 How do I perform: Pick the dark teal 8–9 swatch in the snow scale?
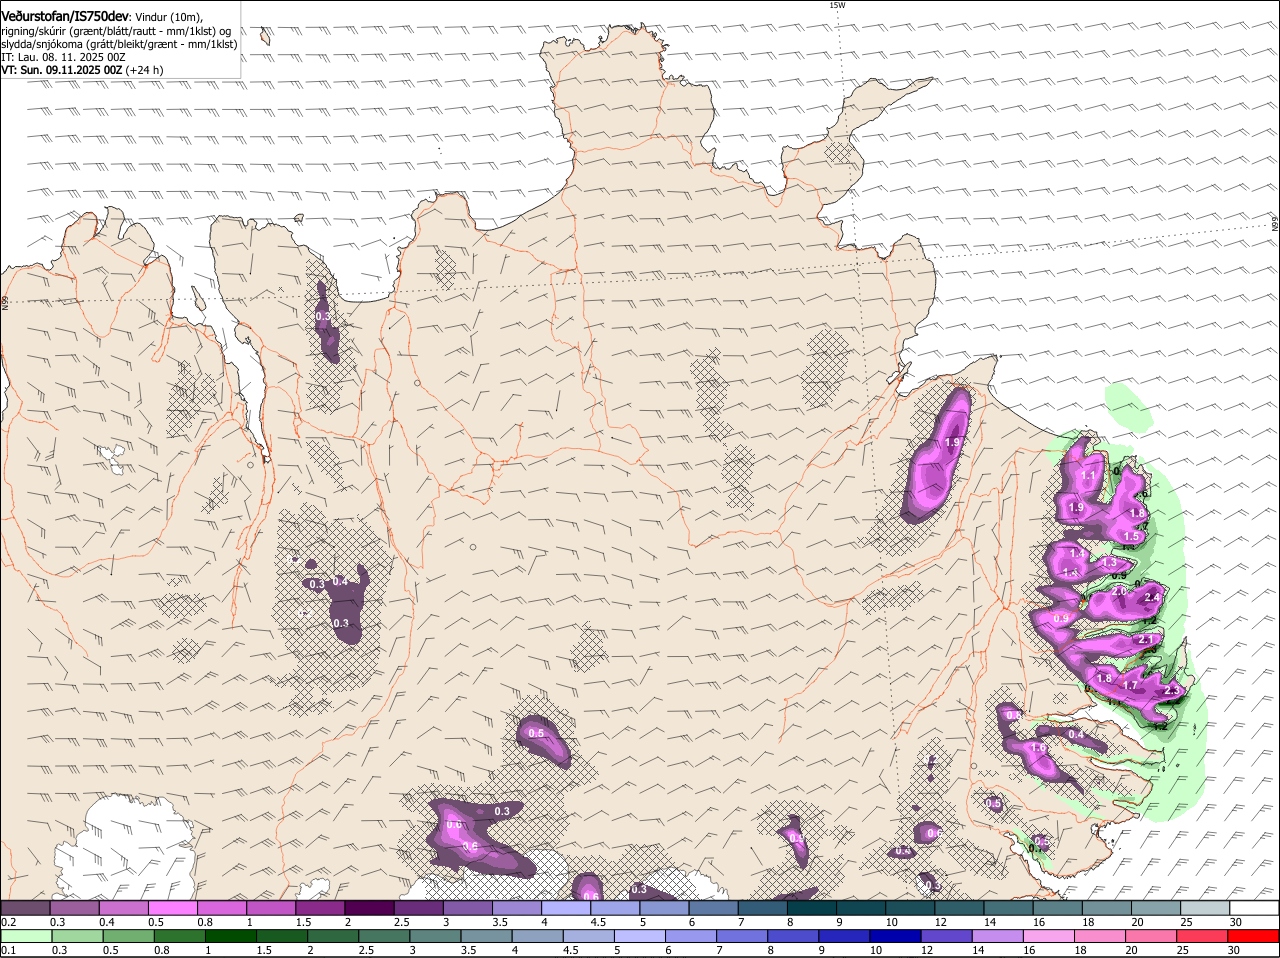812,908
